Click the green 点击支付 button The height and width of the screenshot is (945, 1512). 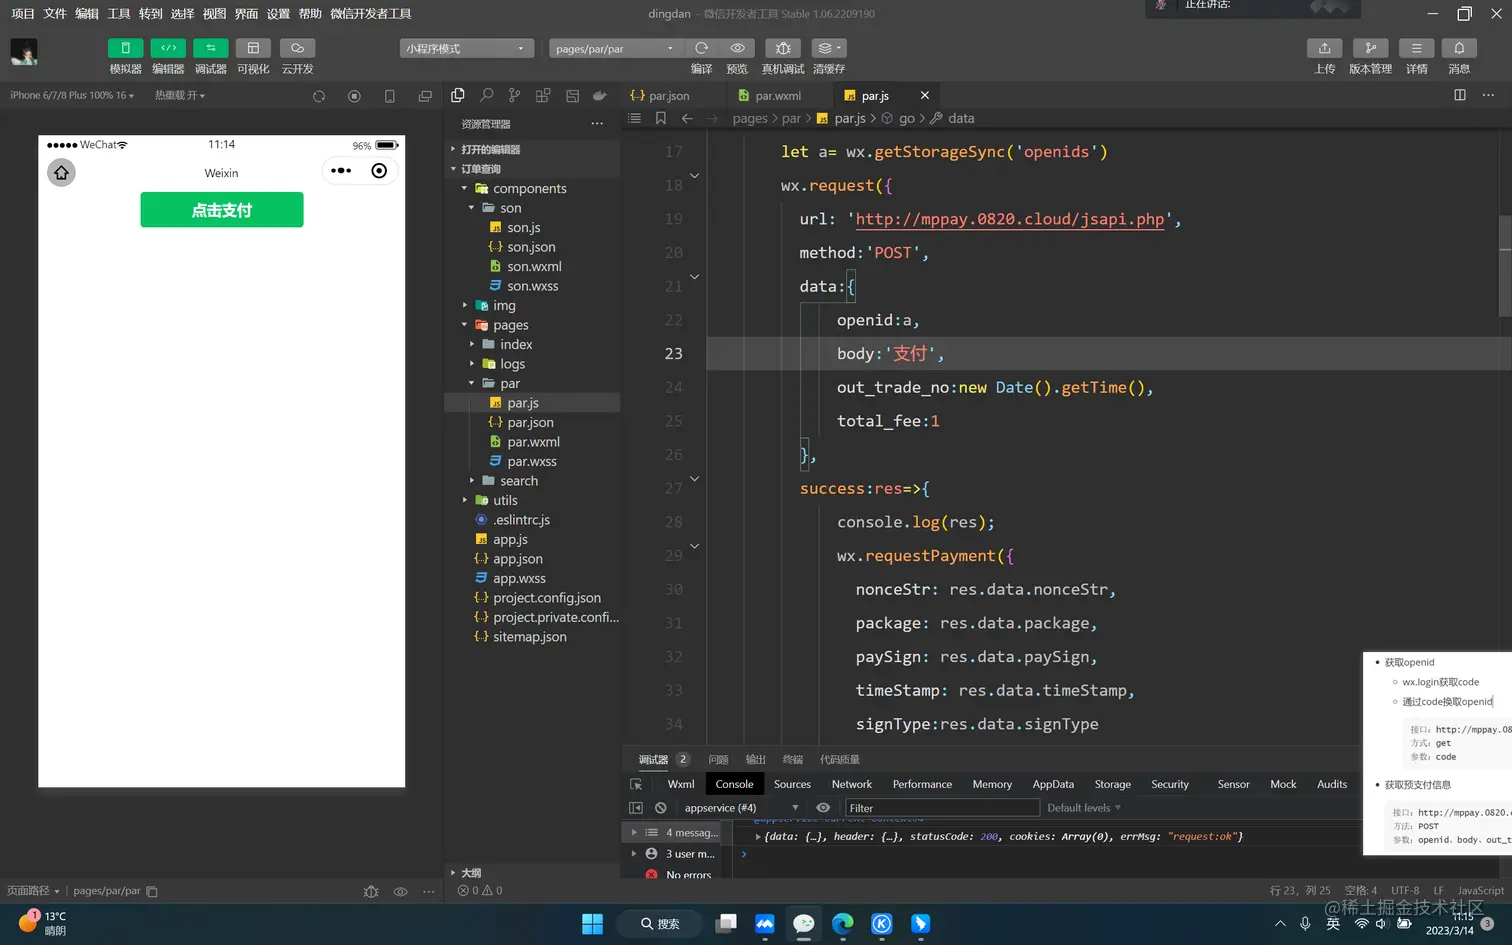222,210
